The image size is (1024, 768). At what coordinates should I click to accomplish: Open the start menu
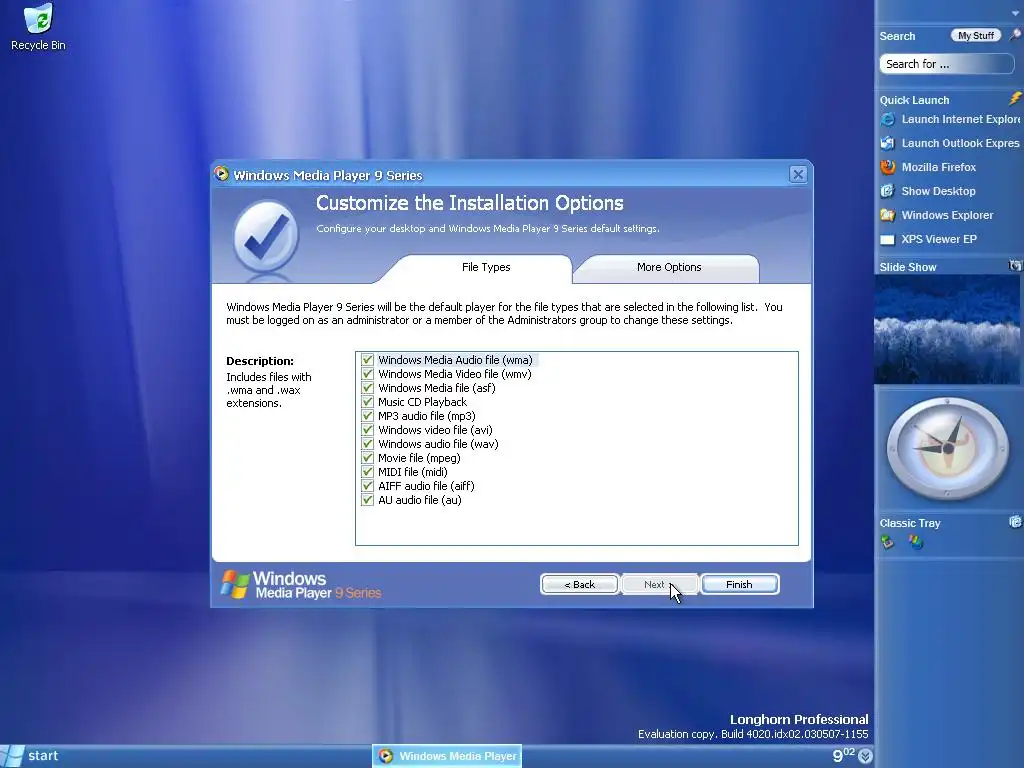[31, 756]
